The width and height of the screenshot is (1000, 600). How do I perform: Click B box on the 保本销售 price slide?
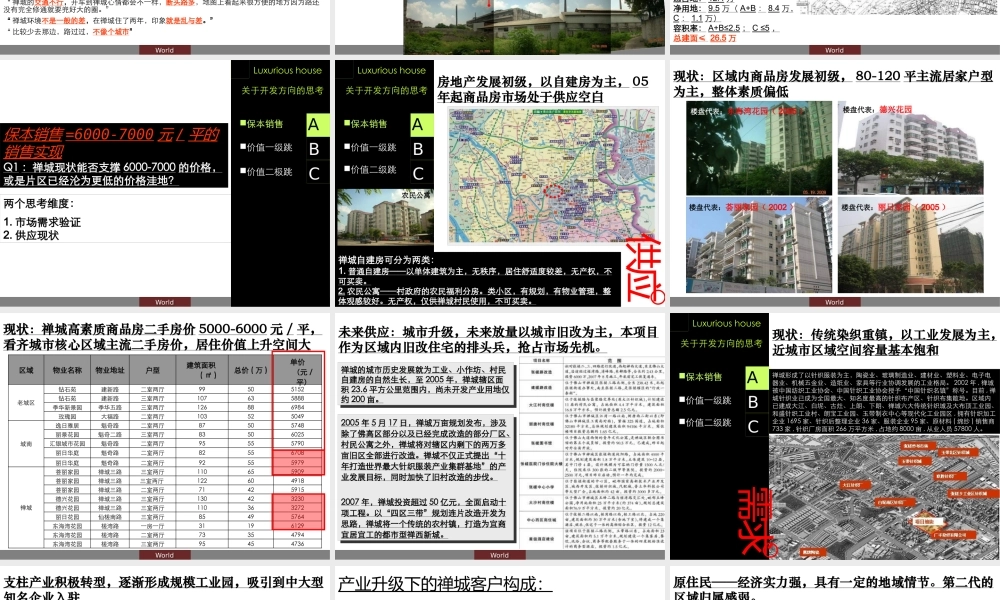click(318, 149)
